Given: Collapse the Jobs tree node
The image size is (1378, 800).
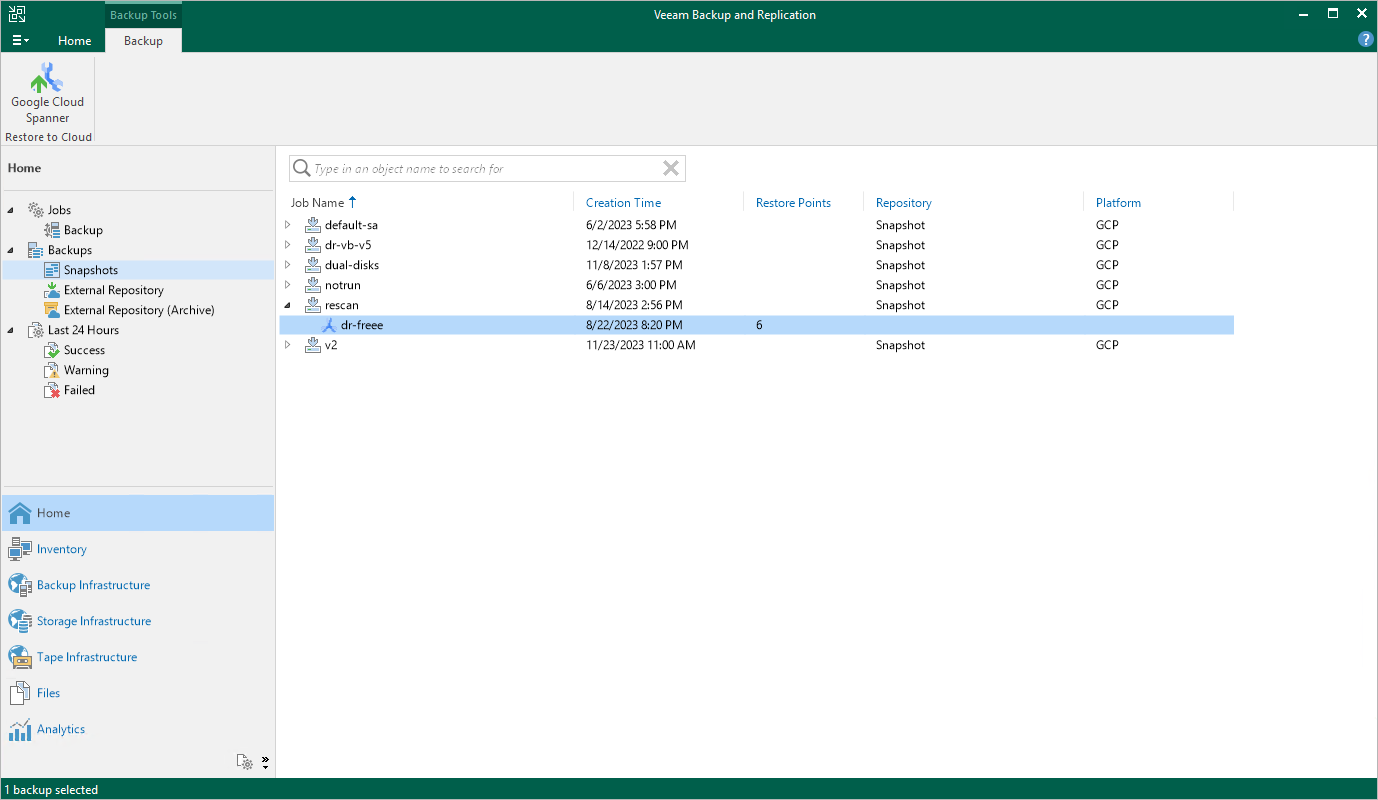Looking at the screenshot, I should coord(11,210).
